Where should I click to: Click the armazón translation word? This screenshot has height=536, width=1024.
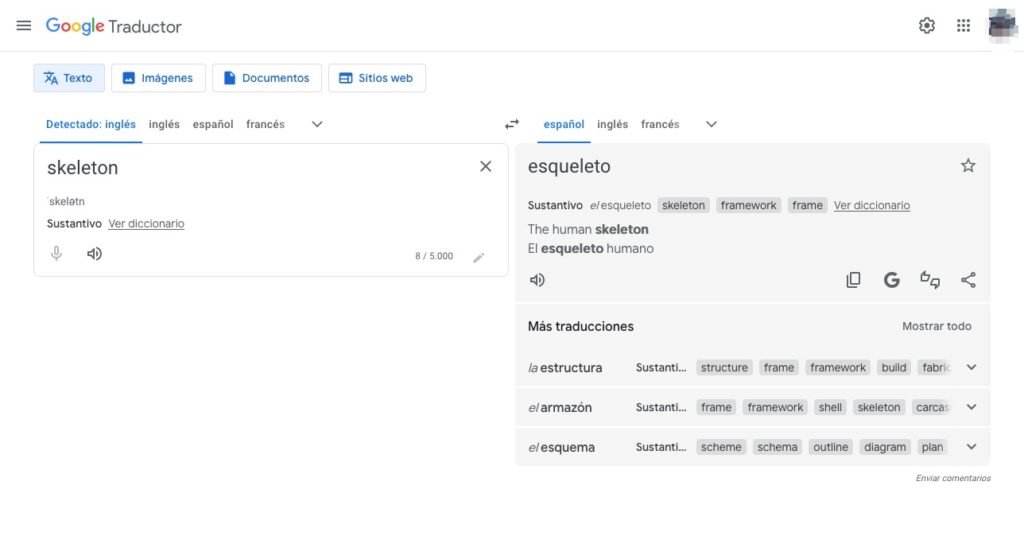[566, 407]
